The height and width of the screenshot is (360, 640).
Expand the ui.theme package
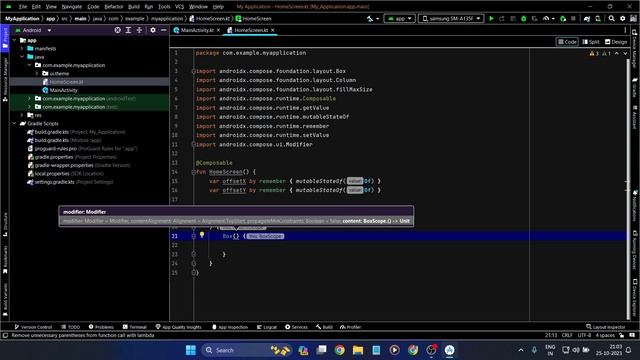pos(37,73)
